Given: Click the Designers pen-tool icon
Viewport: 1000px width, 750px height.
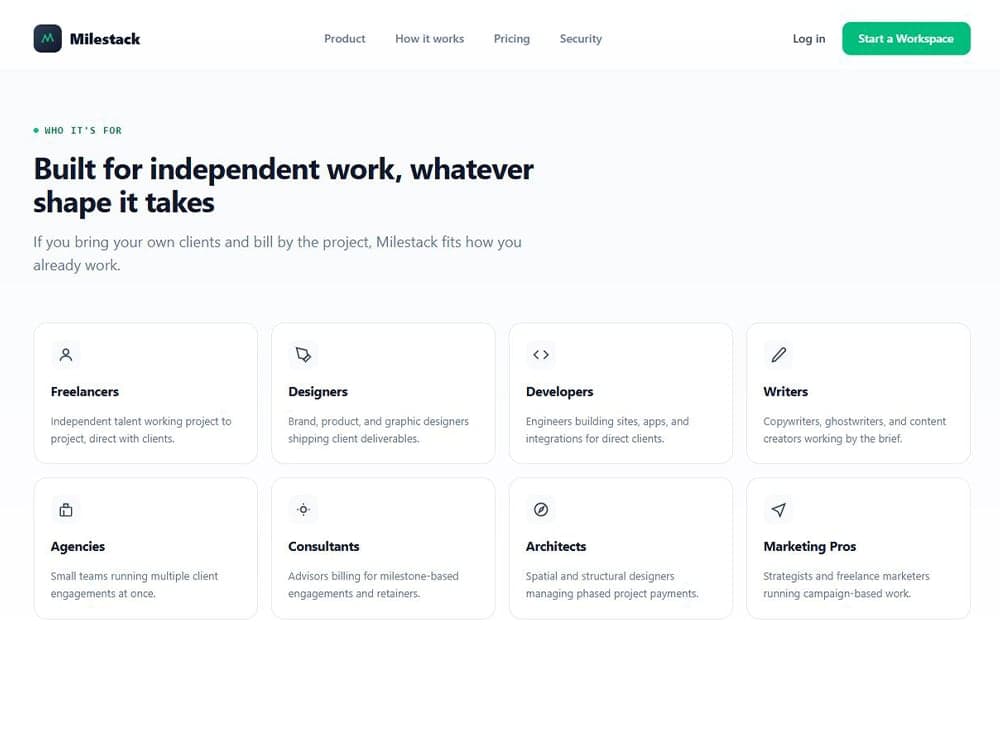Looking at the screenshot, I should pos(303,355).
